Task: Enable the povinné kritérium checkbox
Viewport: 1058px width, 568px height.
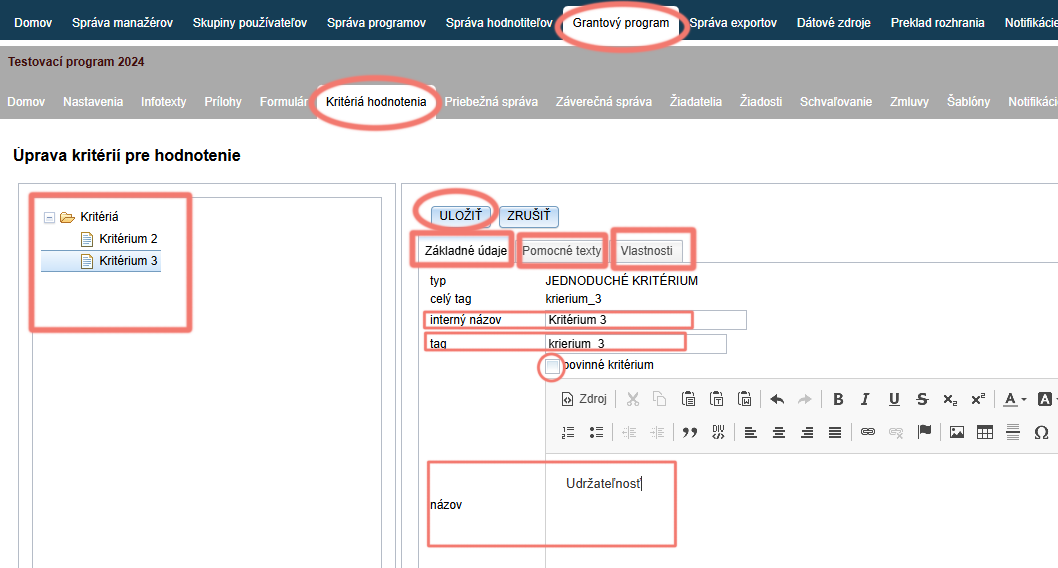Action: tap(552, 366)
